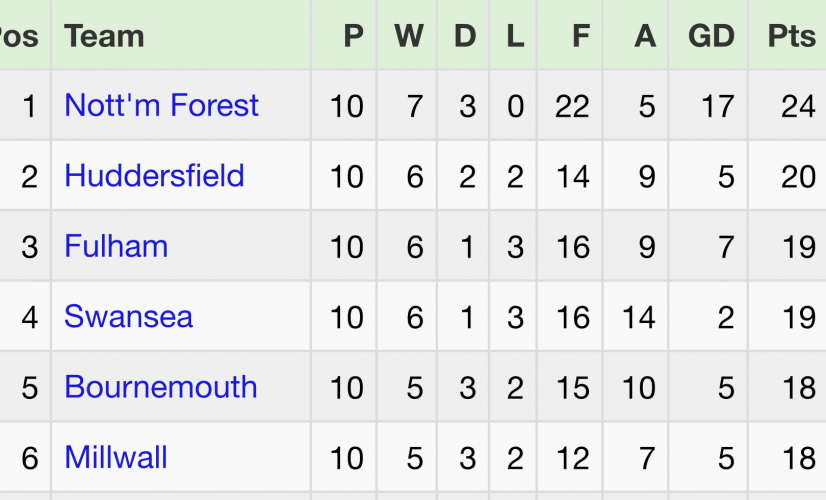
Task: Go to the Bournemouth team link
Action: click(160, 387)
